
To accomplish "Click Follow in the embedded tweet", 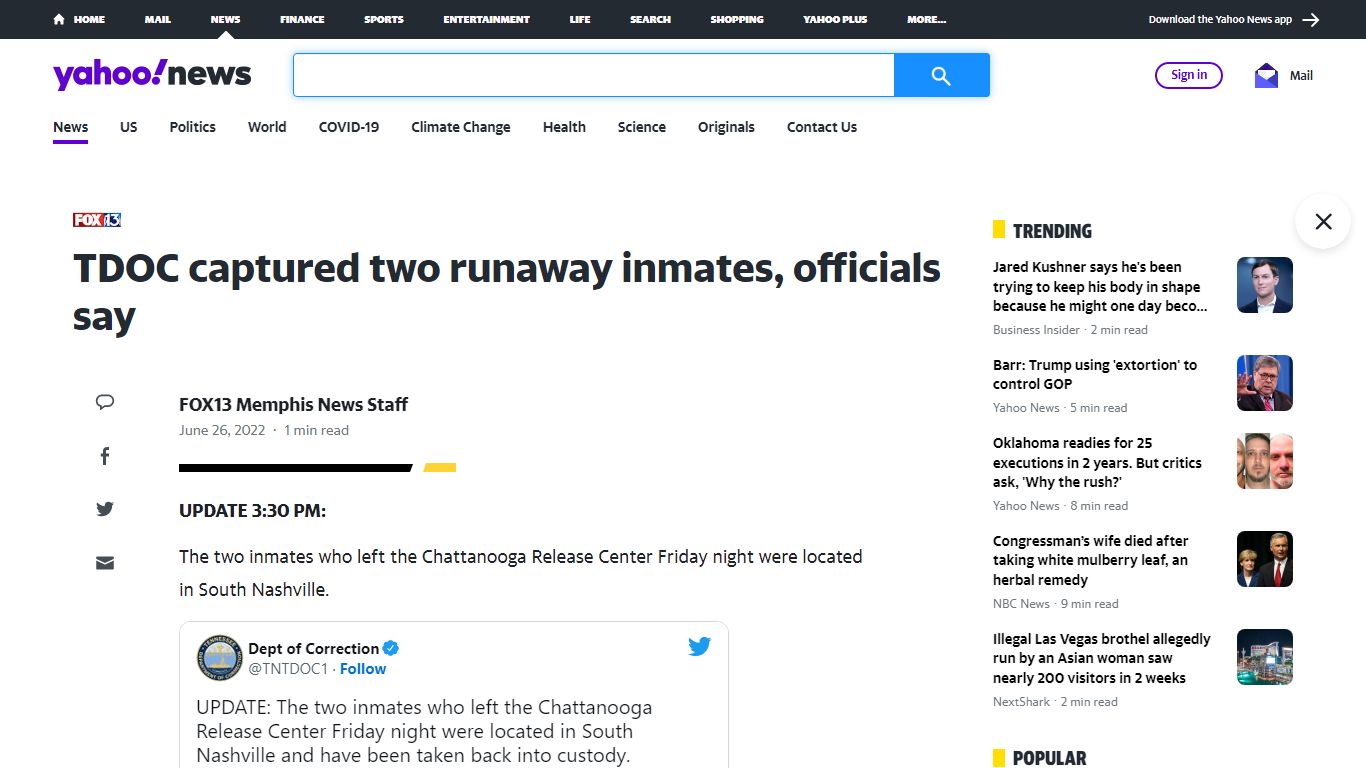I will click(363, 669).
